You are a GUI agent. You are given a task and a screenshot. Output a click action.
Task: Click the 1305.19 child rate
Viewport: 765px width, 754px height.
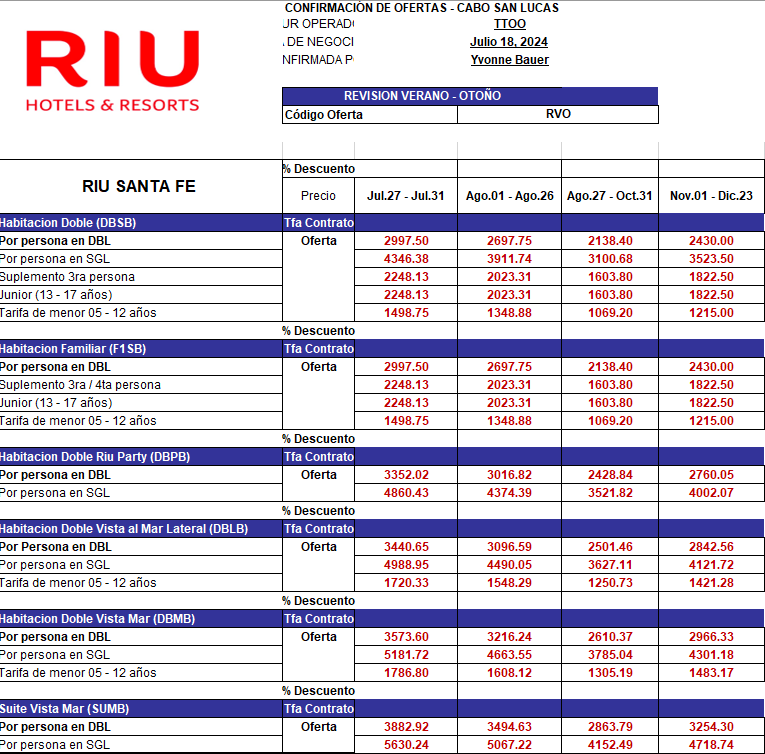[x=610, y=673]
